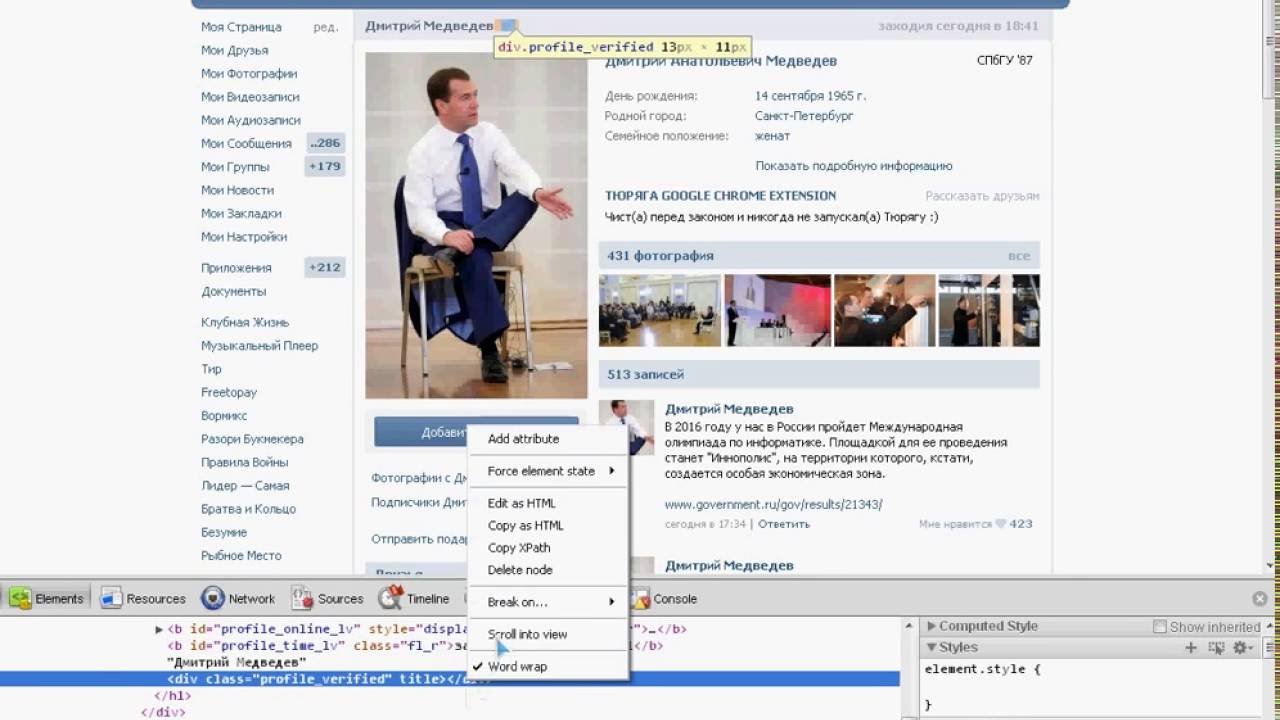Open the Elements panel in DevTools
Screen dimensions: 1280x720
47,599
